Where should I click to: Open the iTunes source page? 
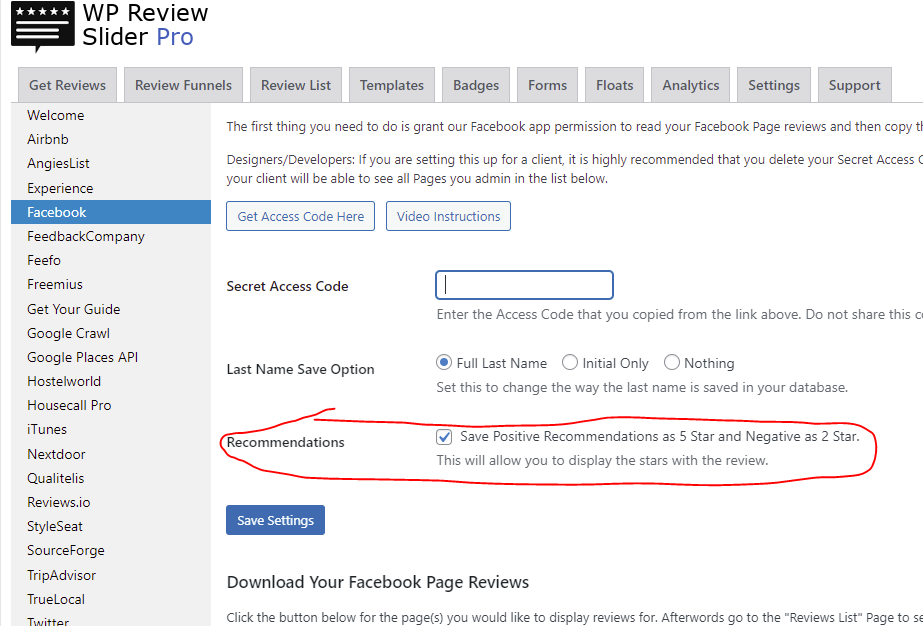pos(111,430)
